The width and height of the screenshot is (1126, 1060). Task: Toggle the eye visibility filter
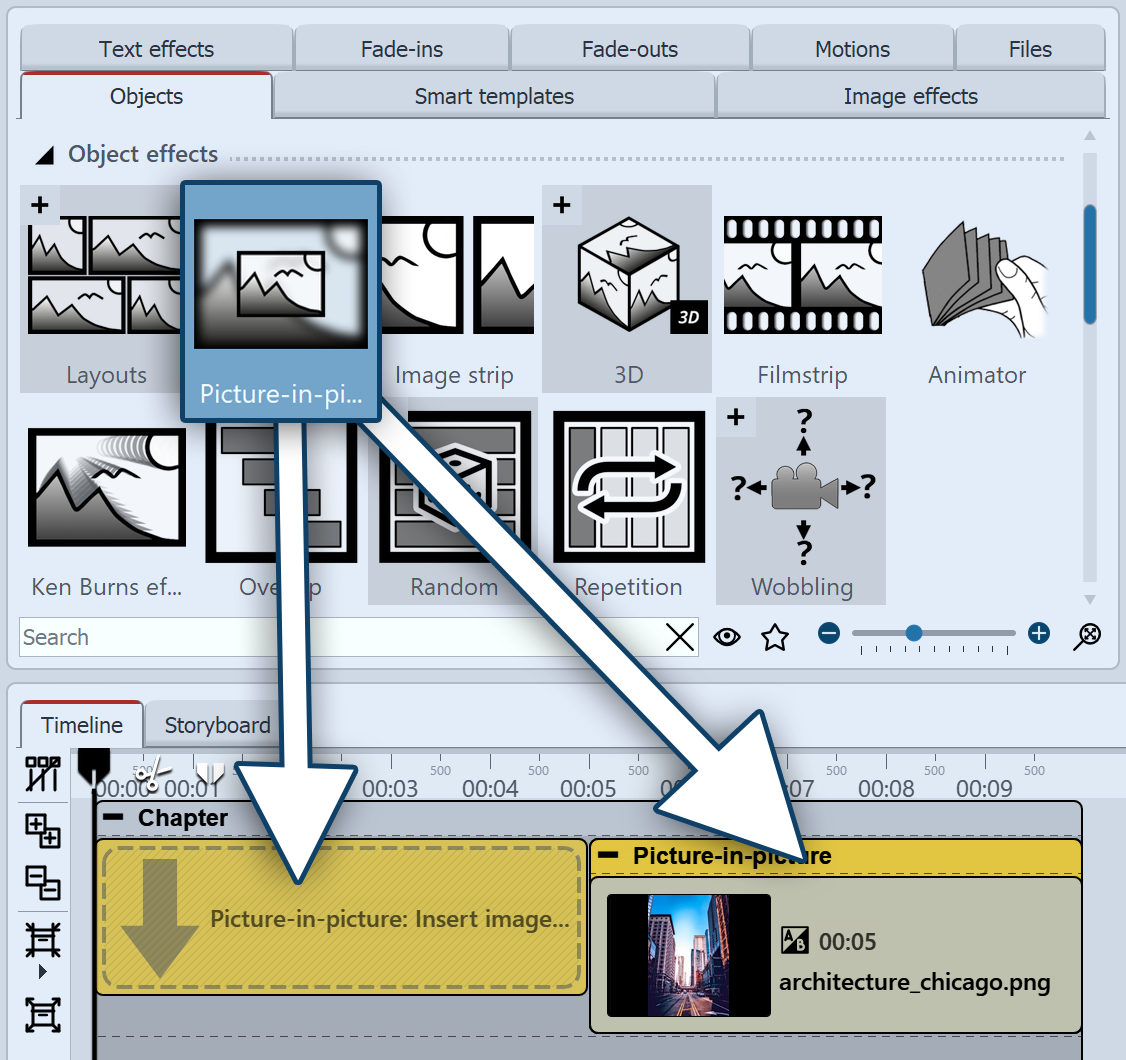point(727,637)
